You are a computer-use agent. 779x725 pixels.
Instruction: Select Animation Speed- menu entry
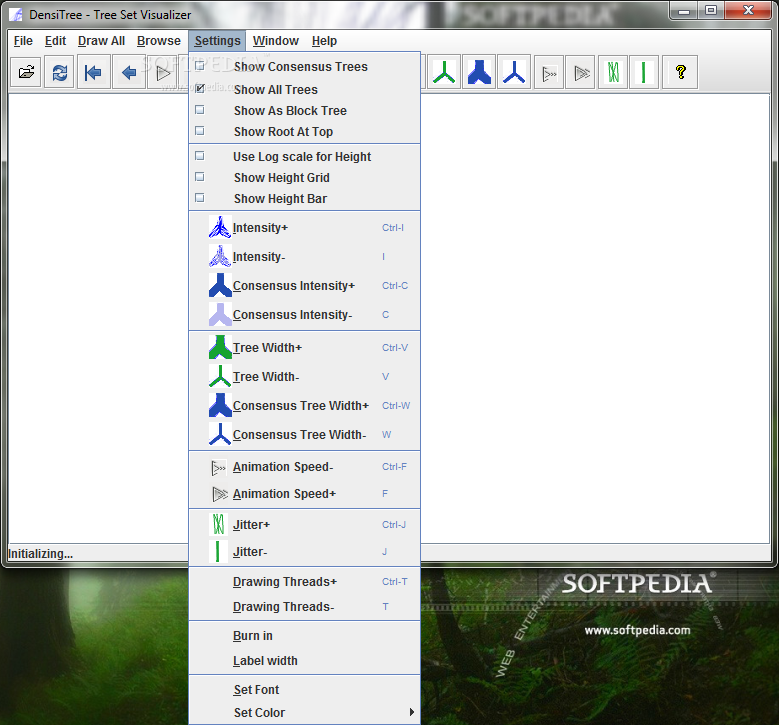click(305, 467)
